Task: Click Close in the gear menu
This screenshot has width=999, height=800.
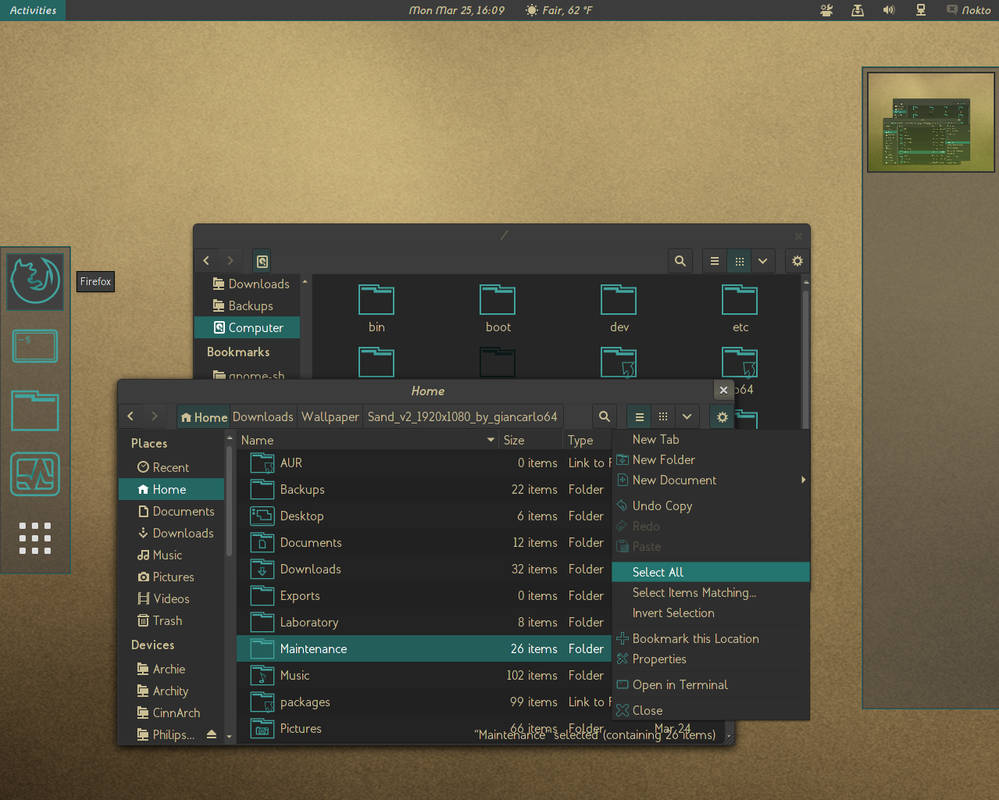Action: pyautogui.click(x=710, y=710)
